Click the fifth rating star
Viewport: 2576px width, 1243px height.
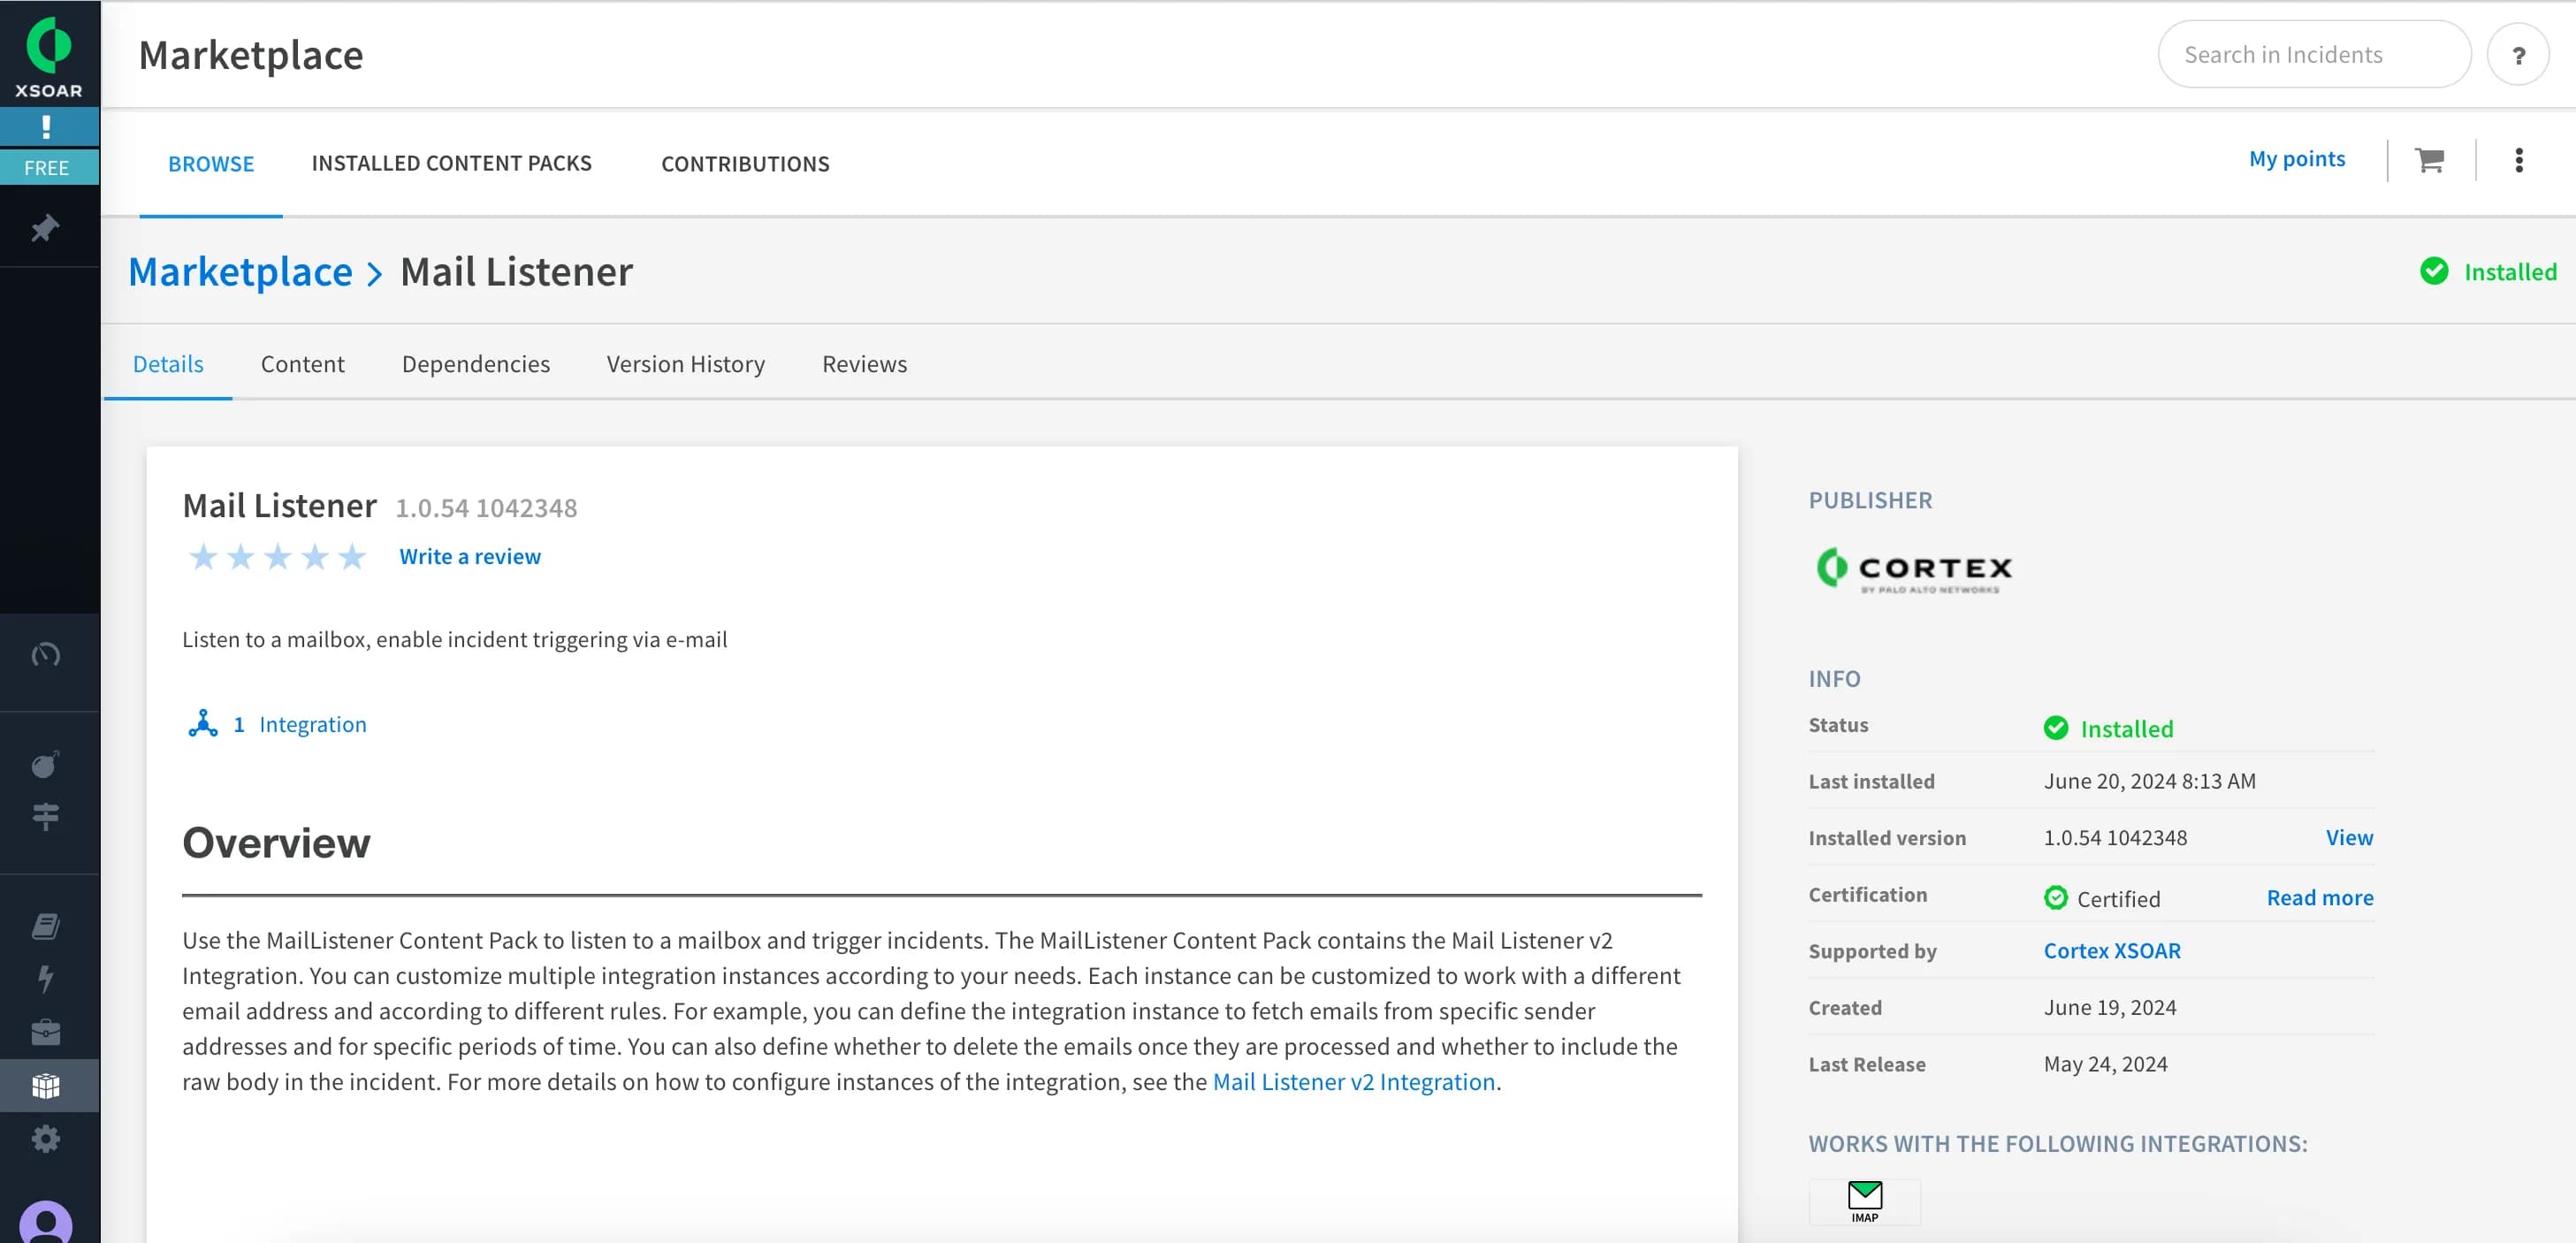[352, 556]
